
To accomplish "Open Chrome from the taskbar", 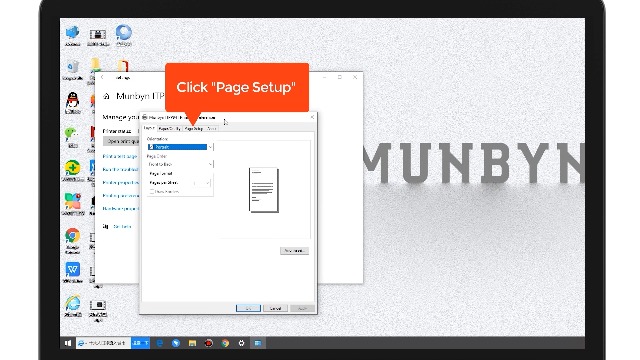I will click(x=225, y=343).
